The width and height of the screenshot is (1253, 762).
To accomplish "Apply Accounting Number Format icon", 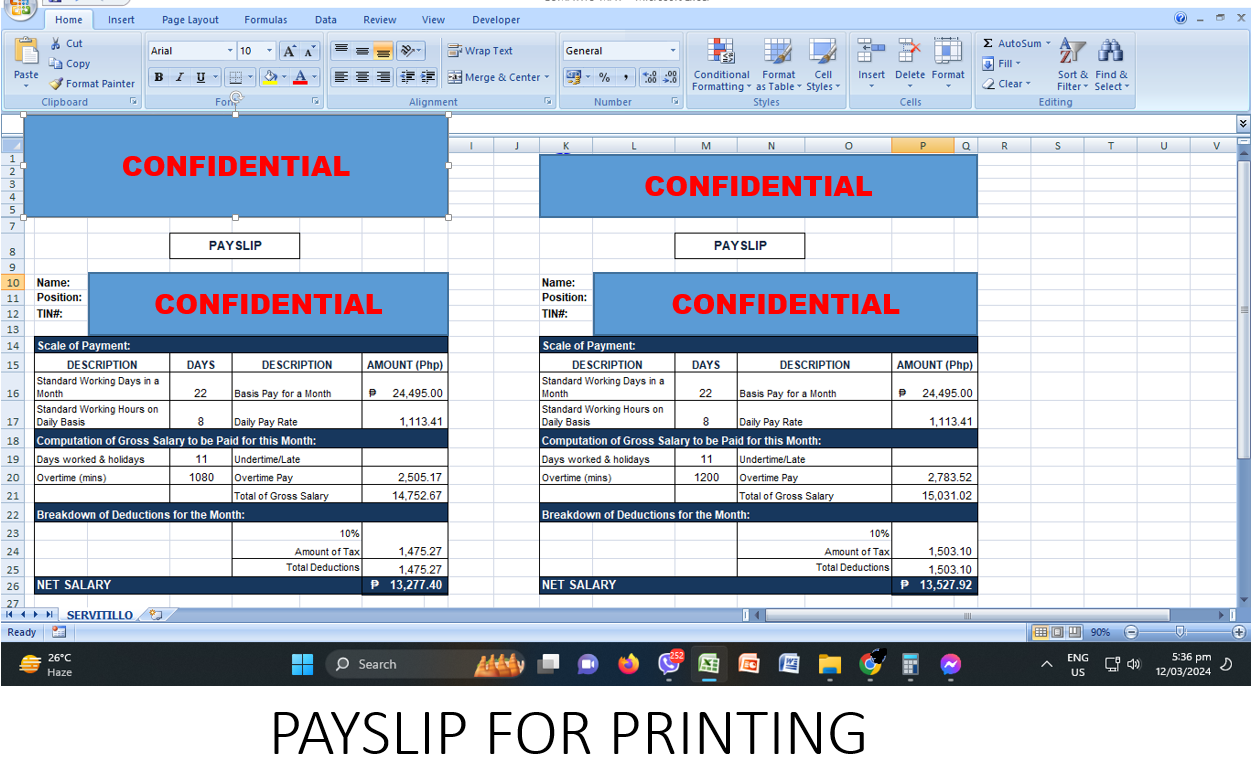I will [573, 77].
